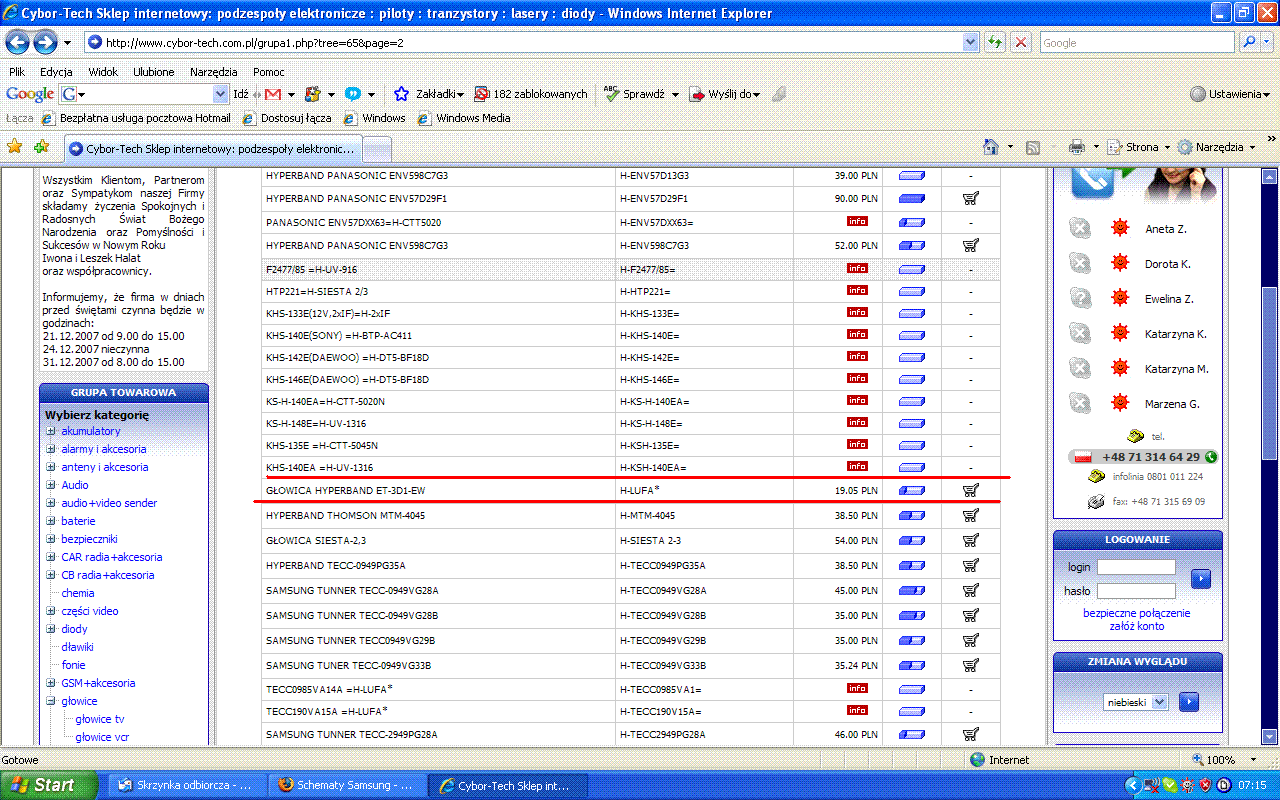Open the Plik menu
The image size is (1280, 800).
point(17,72)
